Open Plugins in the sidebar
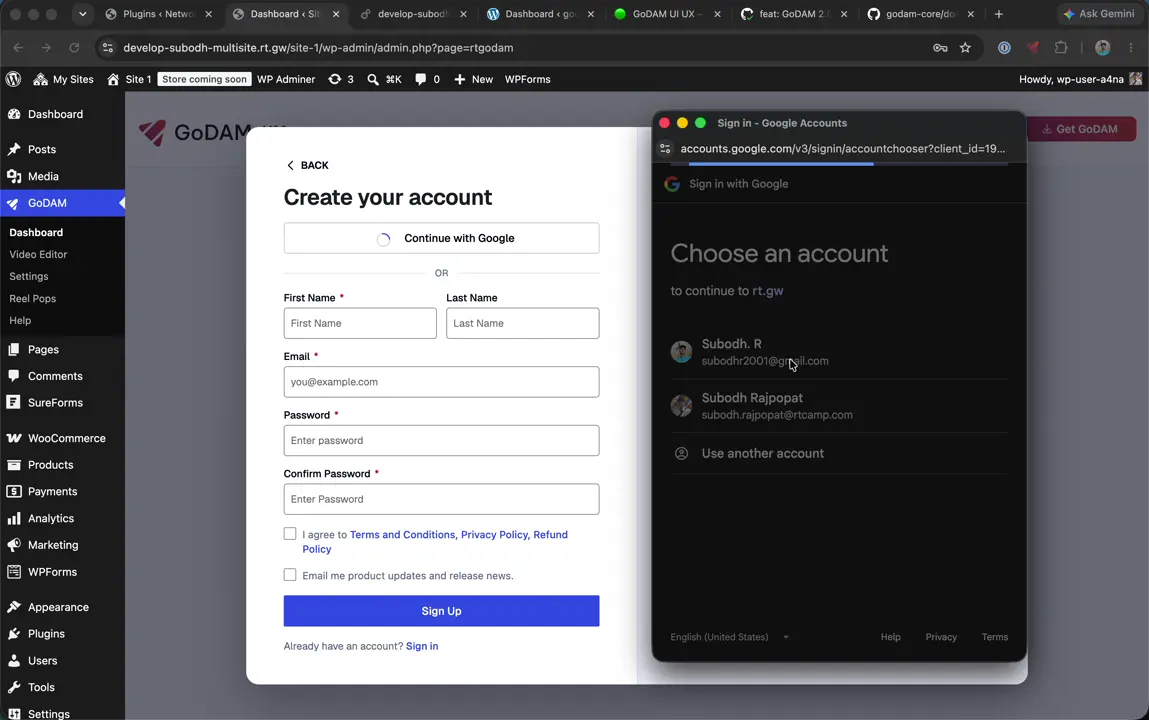Viewport: 1149px width, 720px height. click(46, 634)
